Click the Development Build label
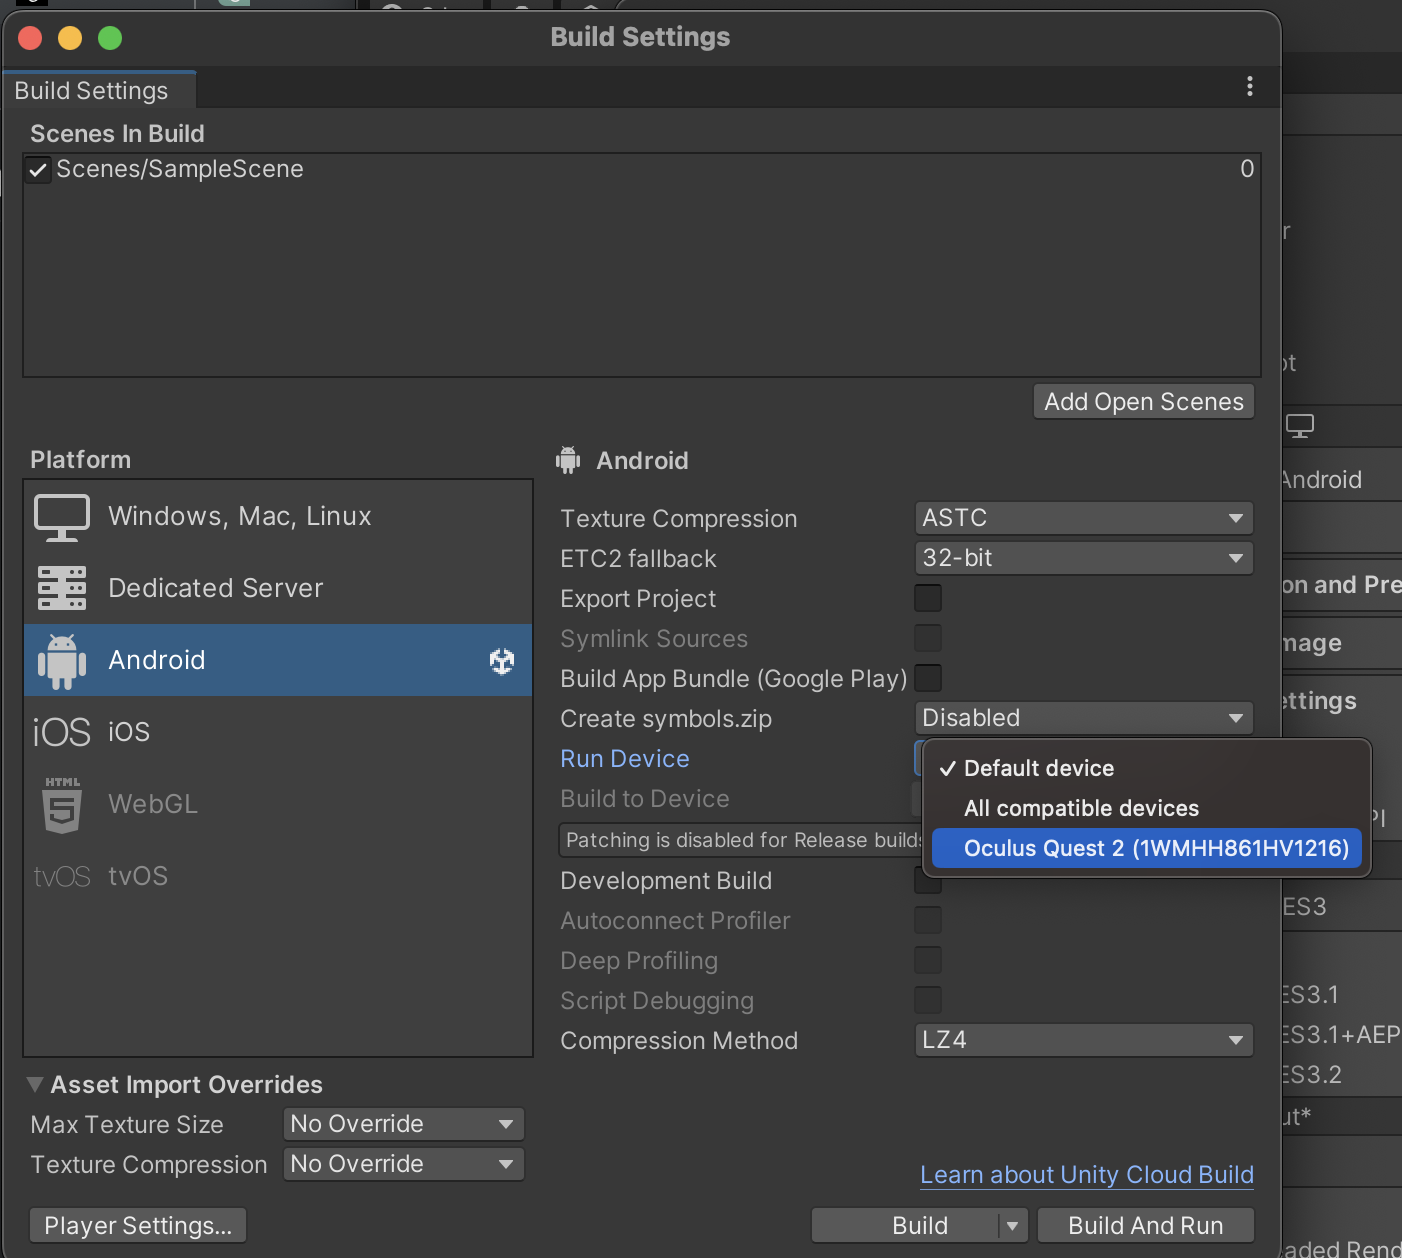 [666, 881]
